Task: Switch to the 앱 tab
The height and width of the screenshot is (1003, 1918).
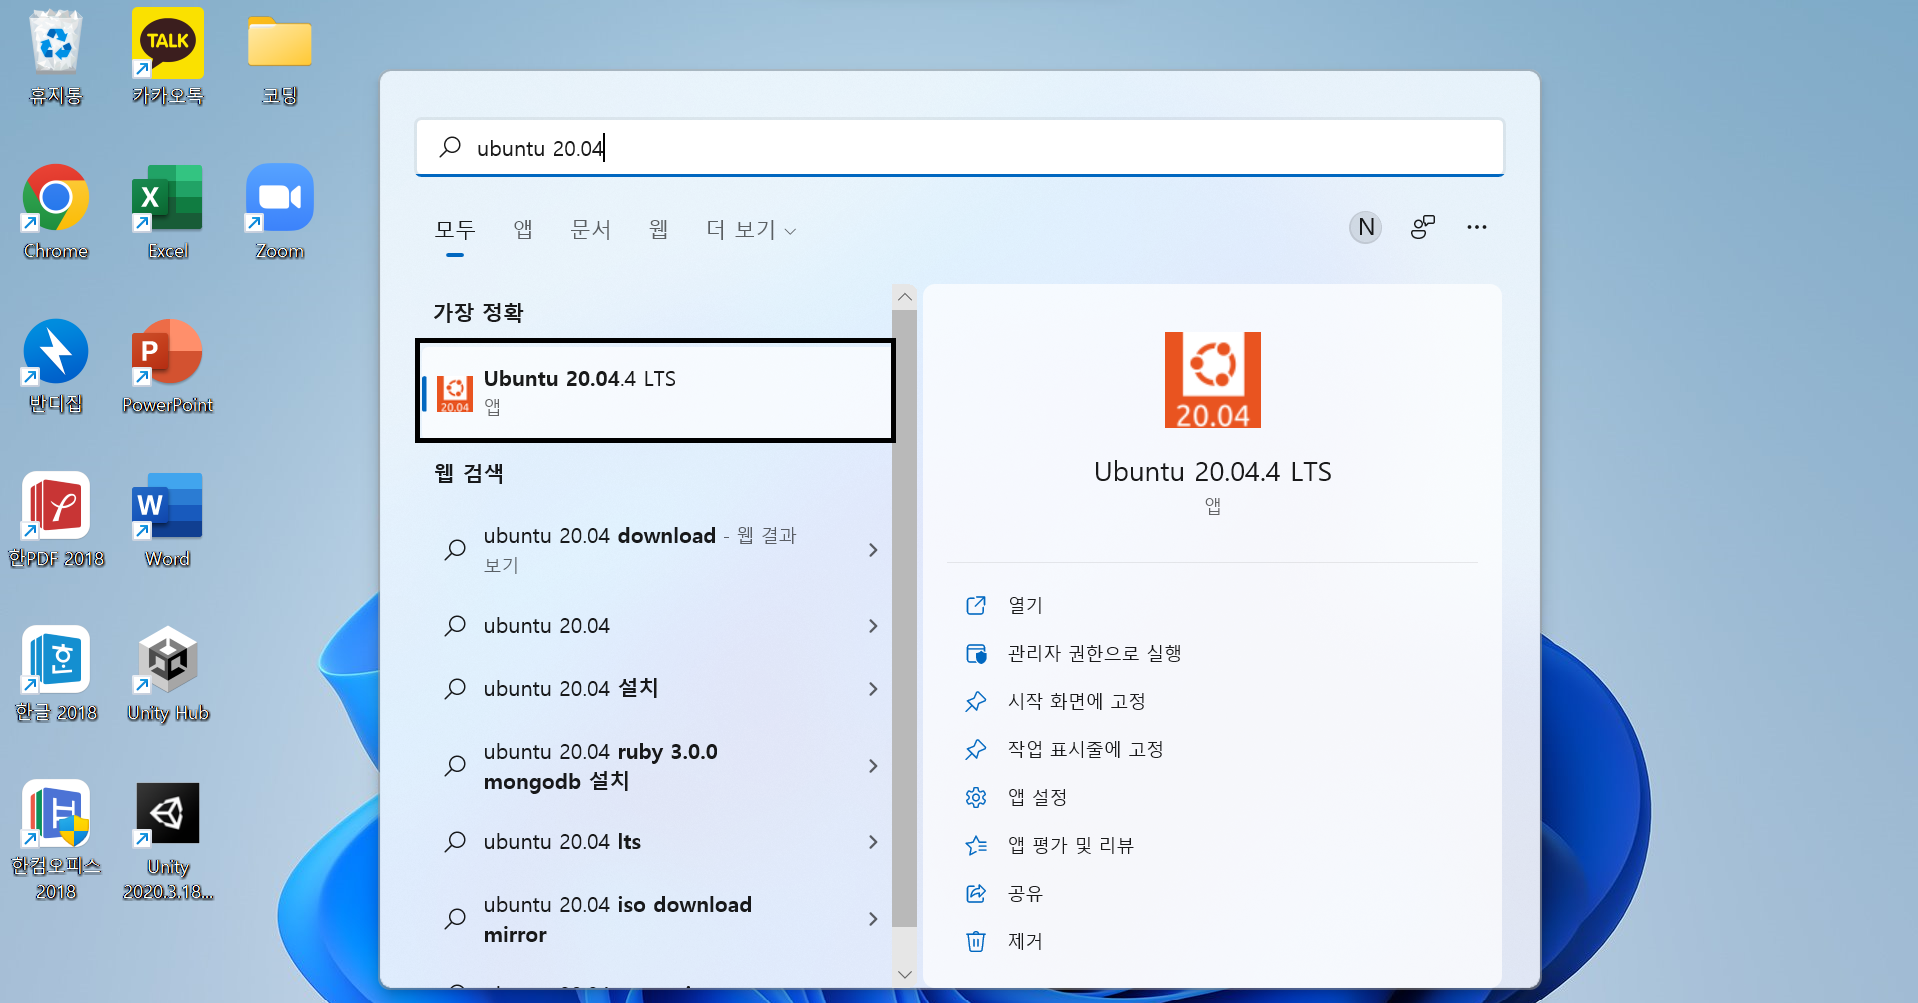Action: [x=523, y=230]
